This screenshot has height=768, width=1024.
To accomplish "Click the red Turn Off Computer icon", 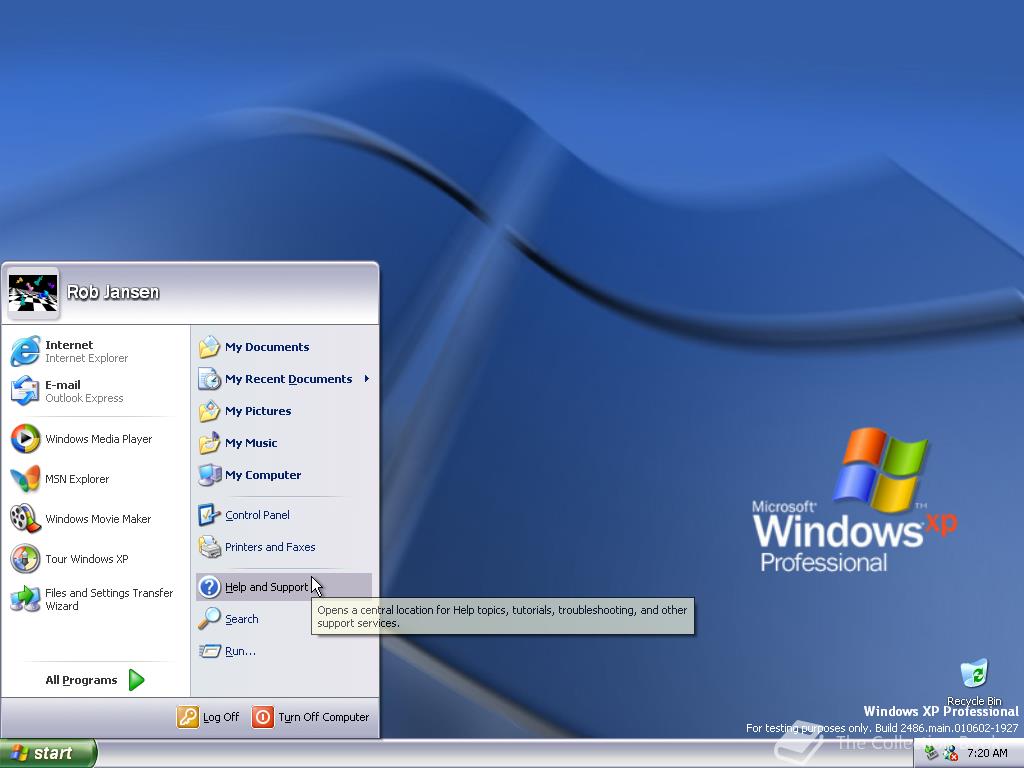I will (263, 717).
